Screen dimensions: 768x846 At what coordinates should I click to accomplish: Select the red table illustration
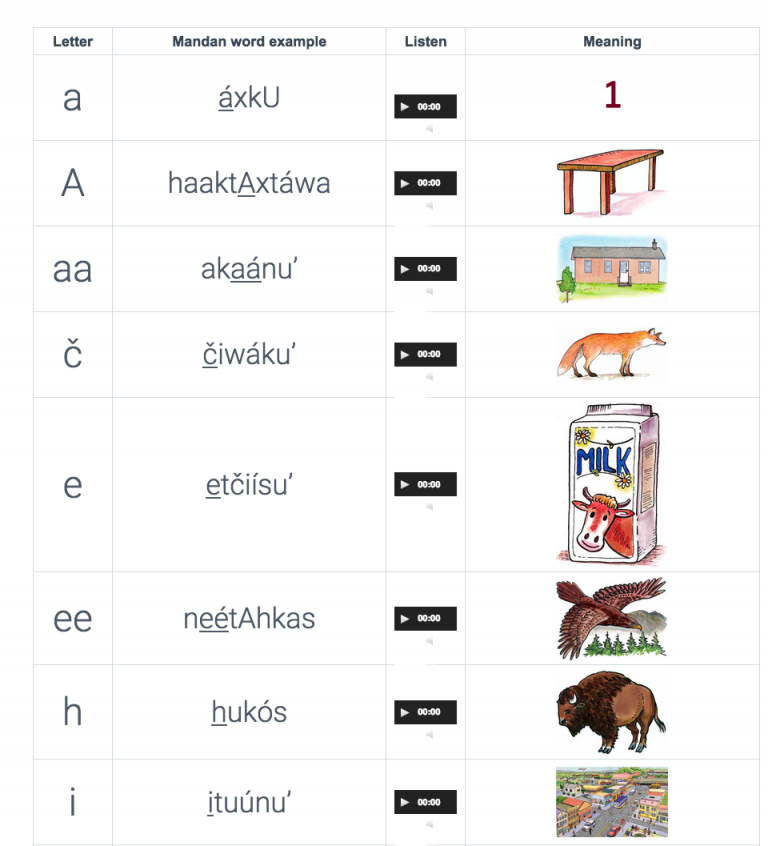[x=612, y=183]
